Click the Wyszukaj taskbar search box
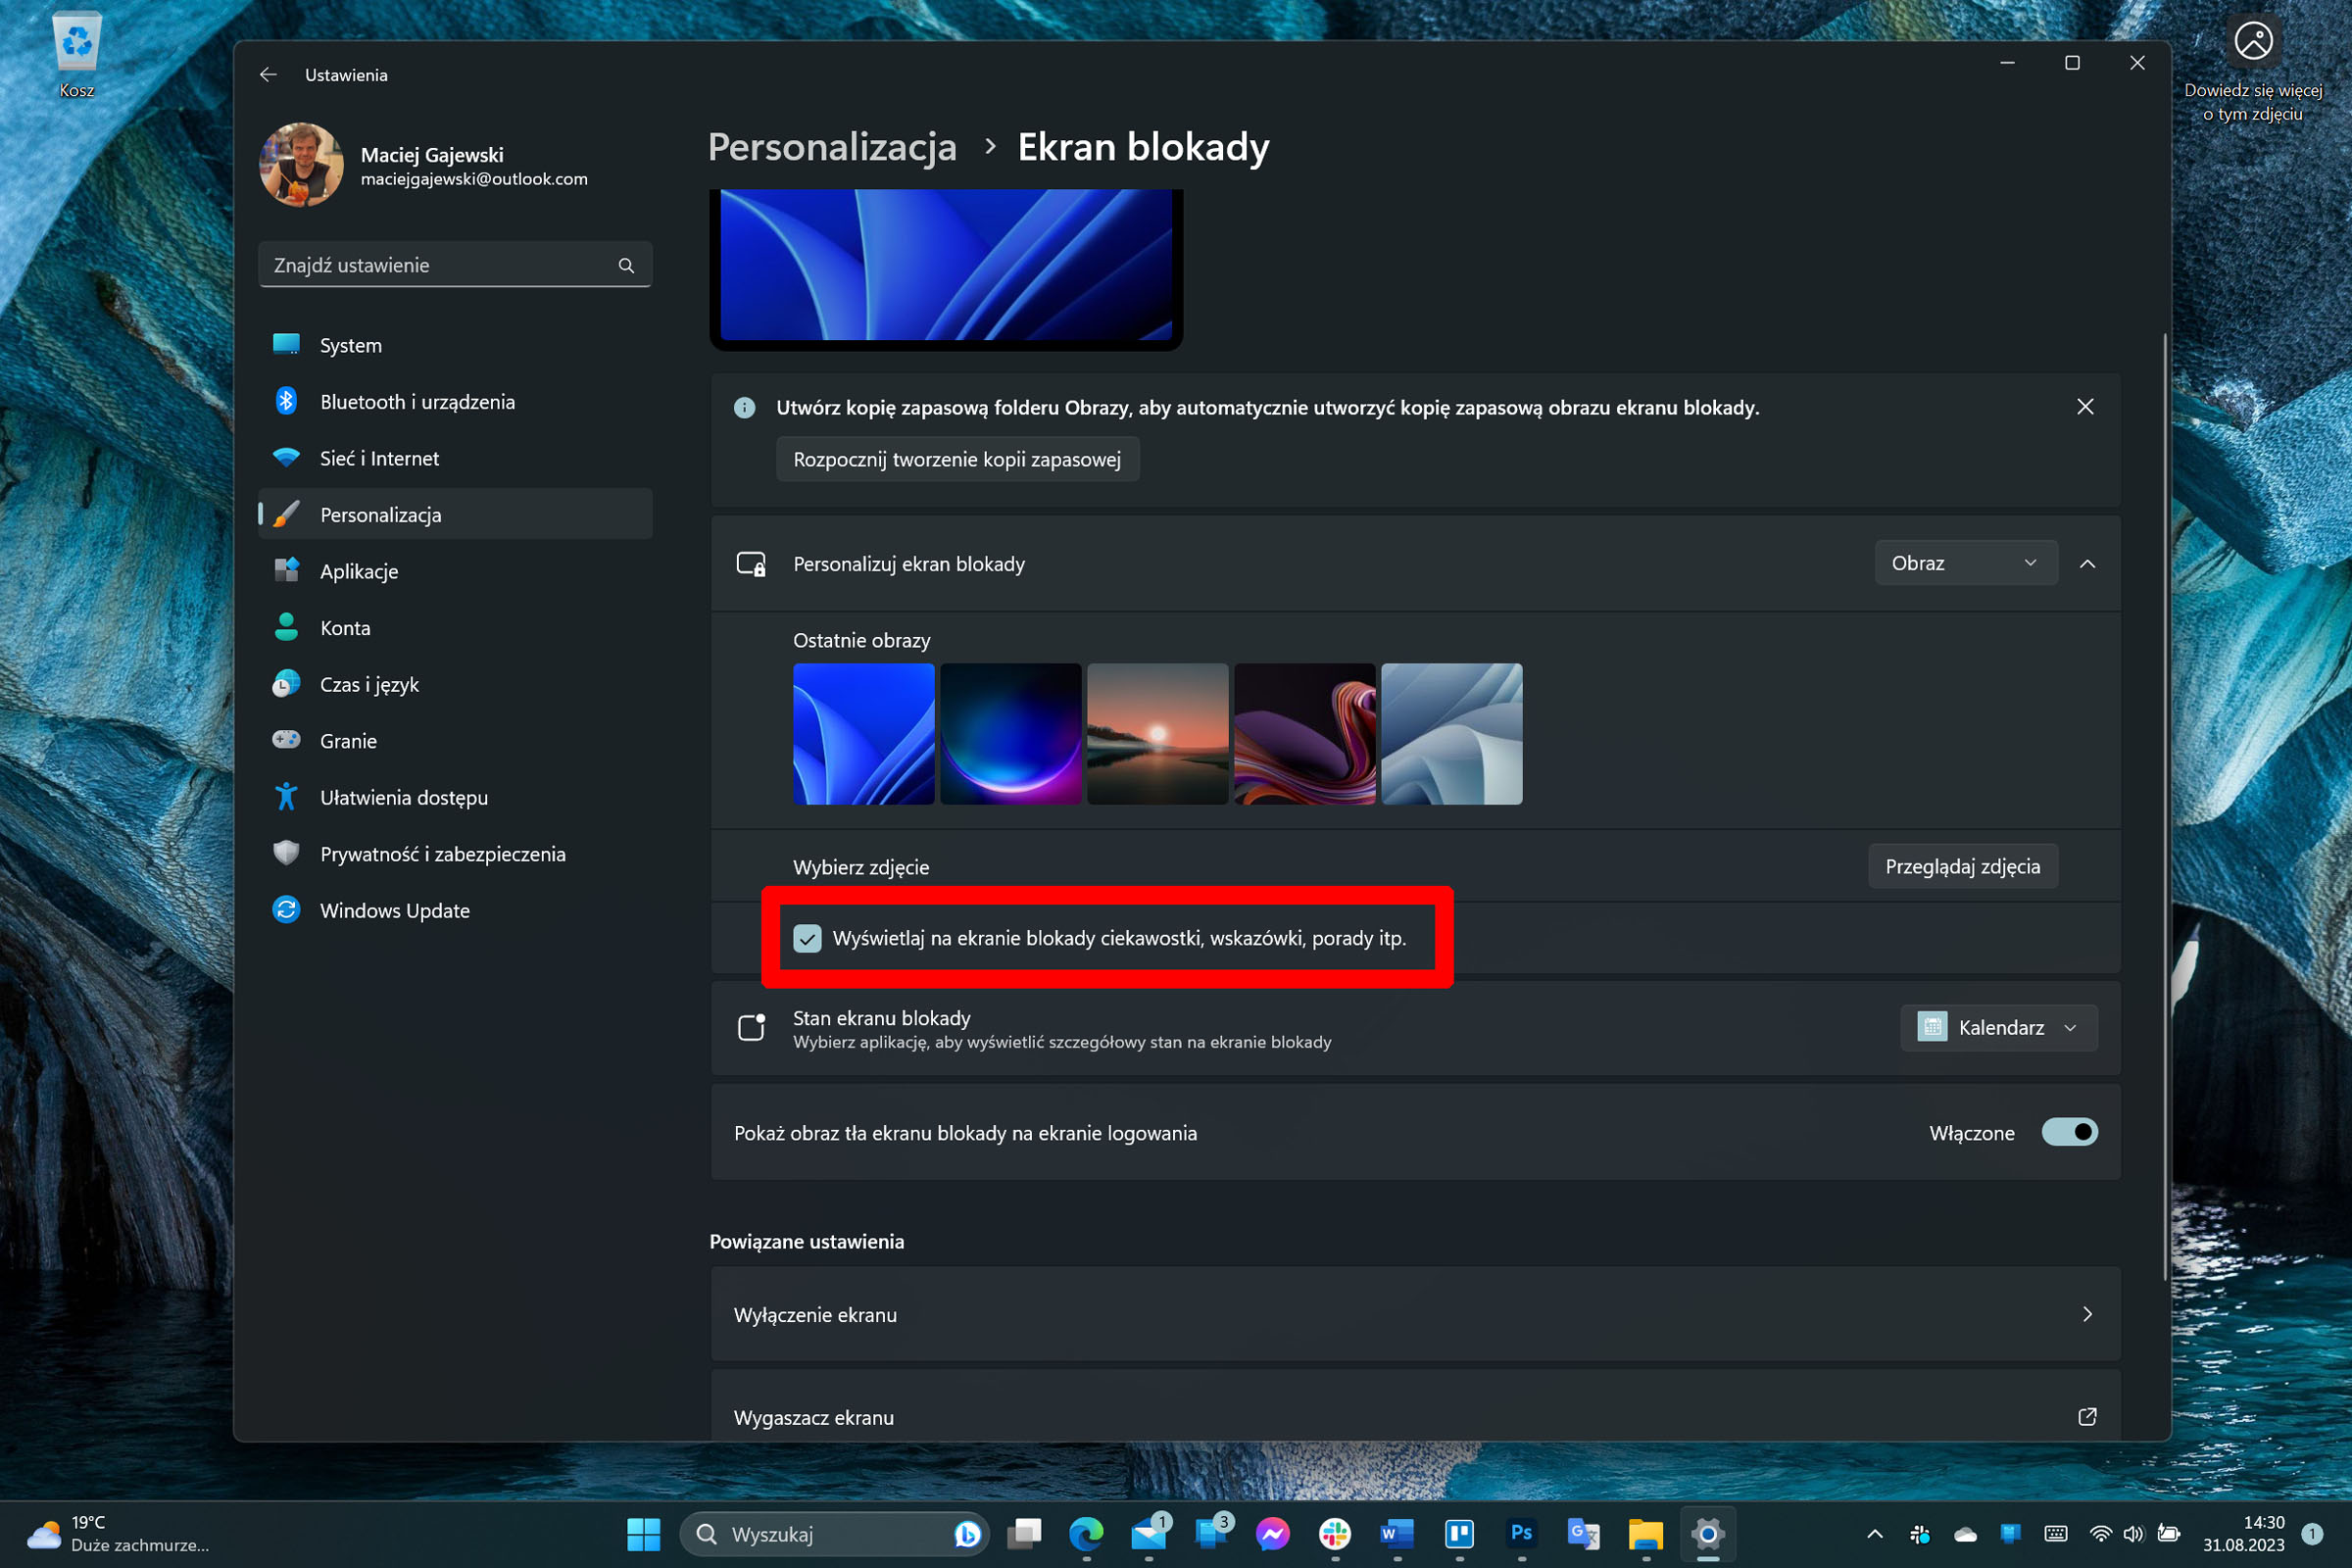 click(x=834, y=1534)
